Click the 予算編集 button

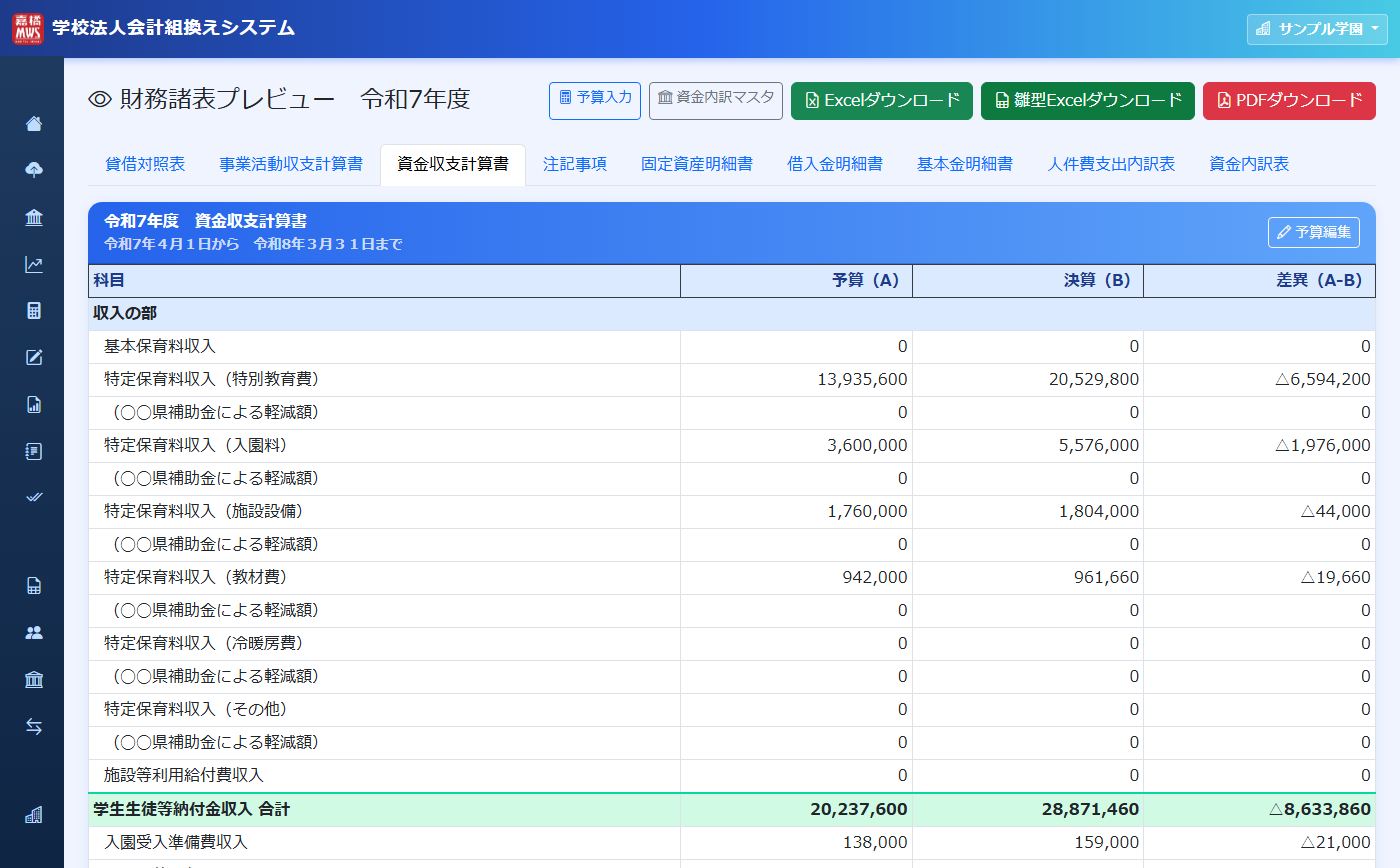click(x=1314, y=232)
